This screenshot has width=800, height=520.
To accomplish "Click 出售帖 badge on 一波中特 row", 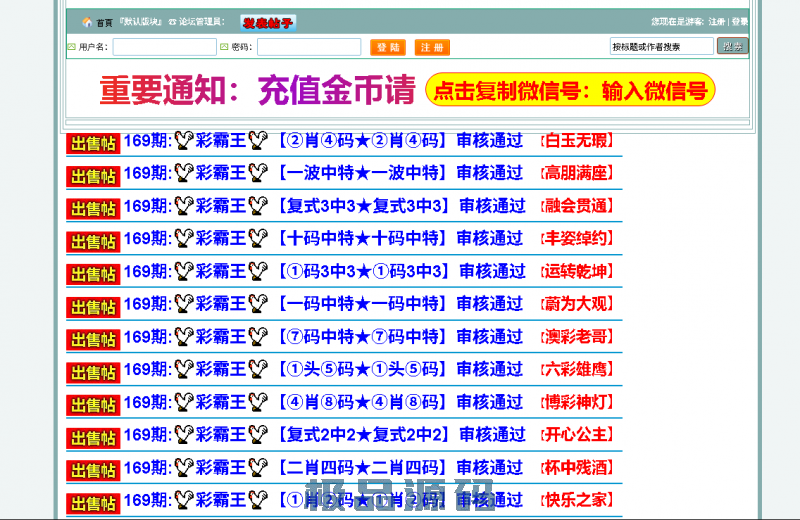I will 93,176.
